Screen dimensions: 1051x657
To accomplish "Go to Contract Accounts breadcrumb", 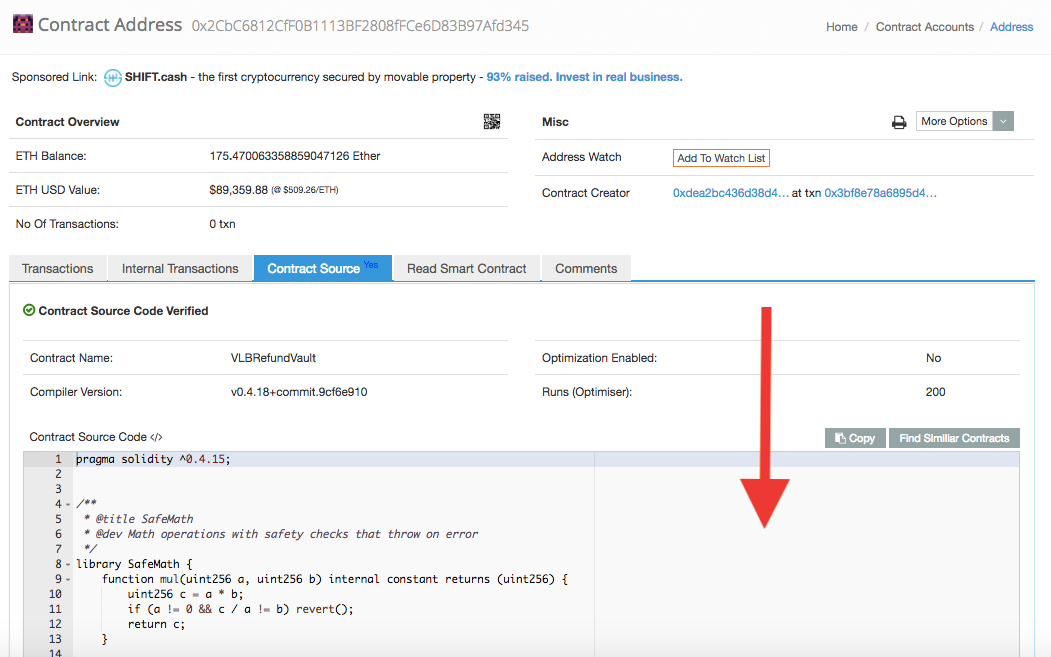I will click(x=924, y=27).
